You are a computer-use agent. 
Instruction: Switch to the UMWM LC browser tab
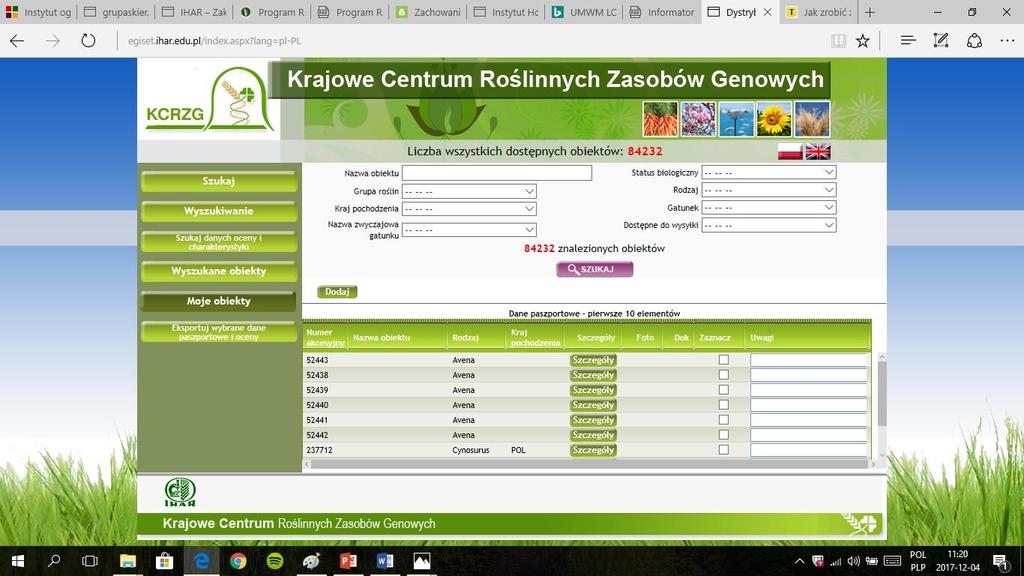coord(584,12)
